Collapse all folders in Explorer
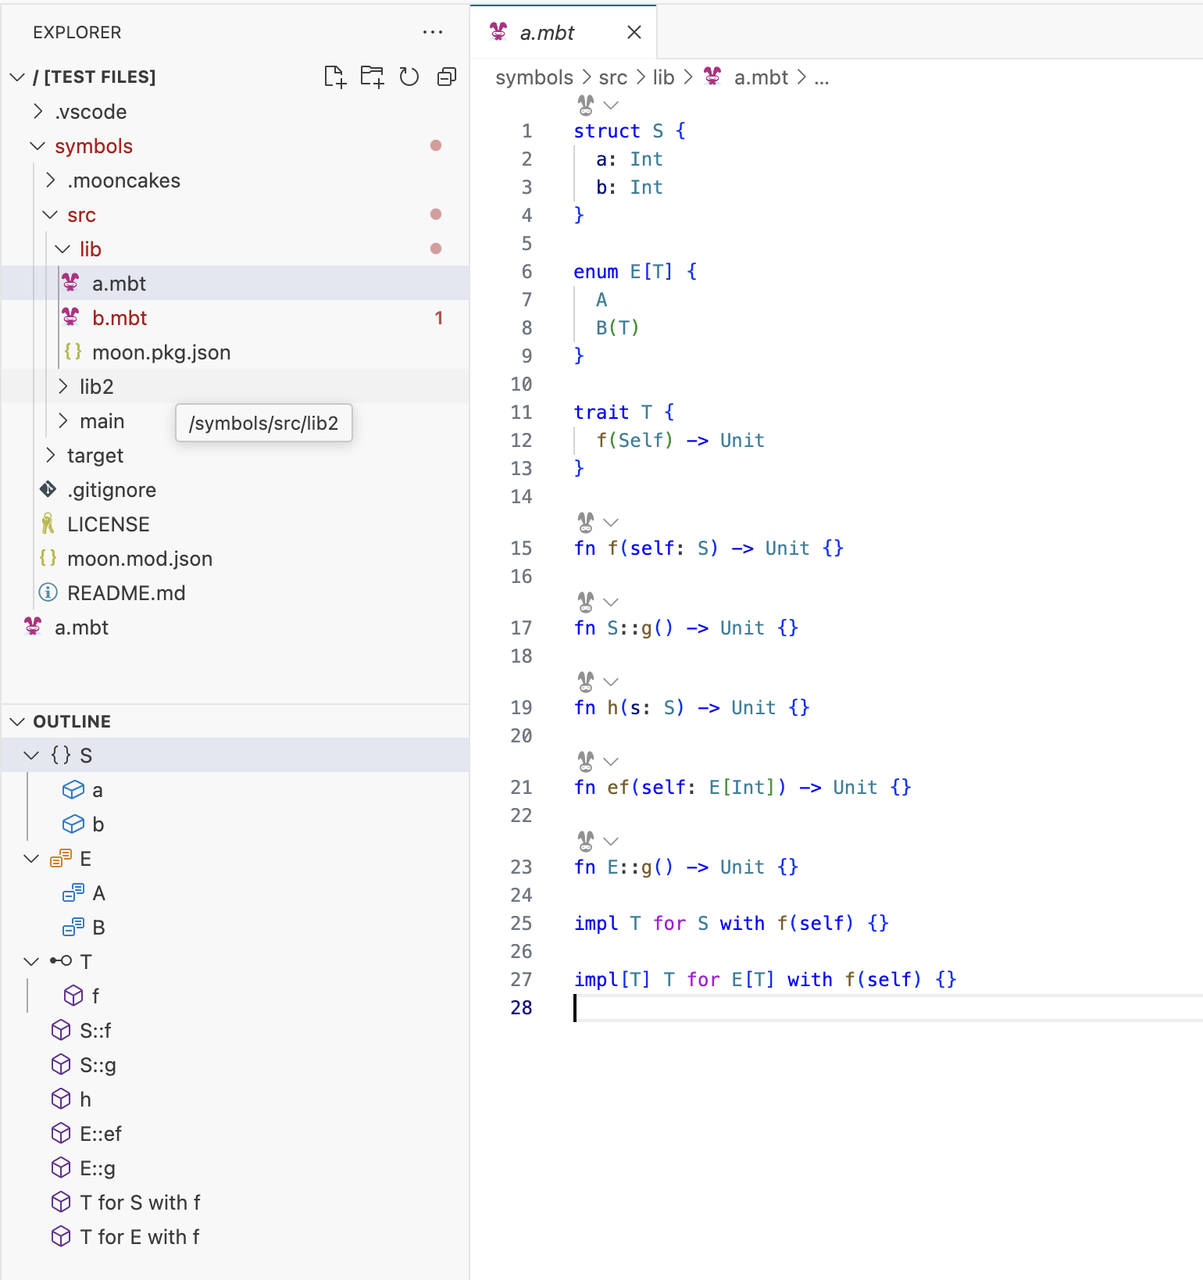 (x=447, y=77)
